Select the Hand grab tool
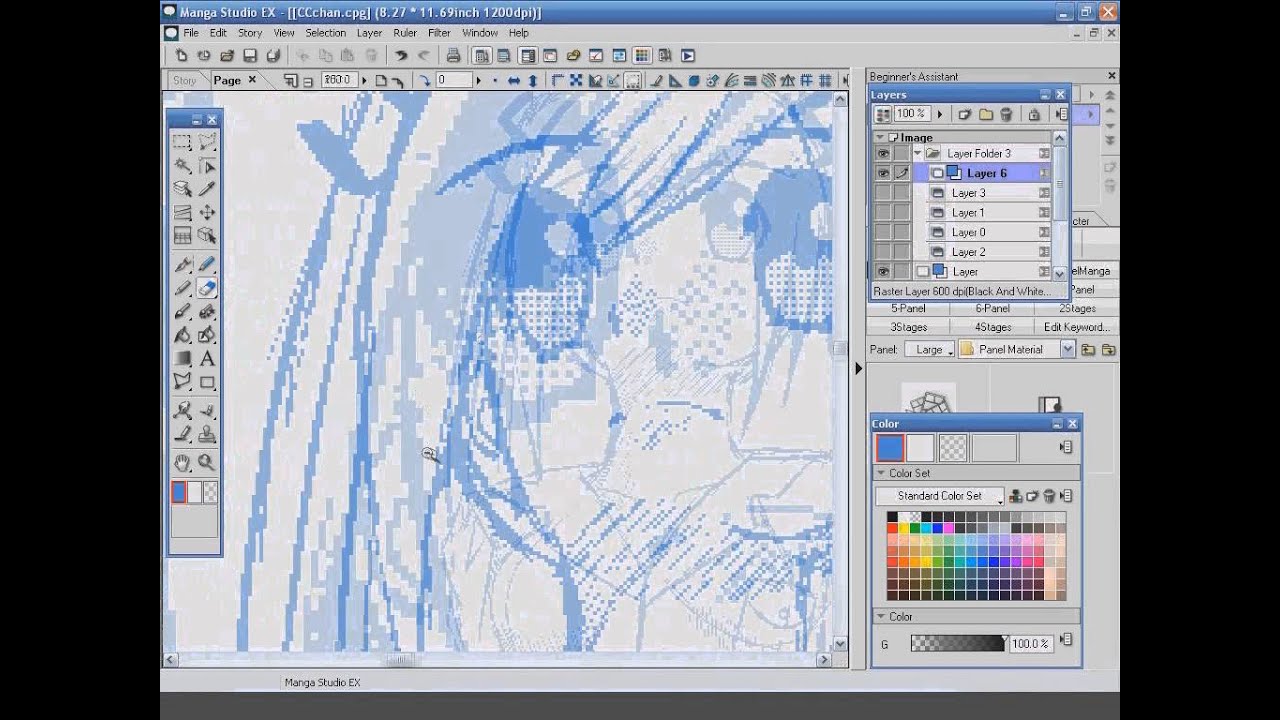This screenshot has width=1280, height=720. tap(182, 462)
